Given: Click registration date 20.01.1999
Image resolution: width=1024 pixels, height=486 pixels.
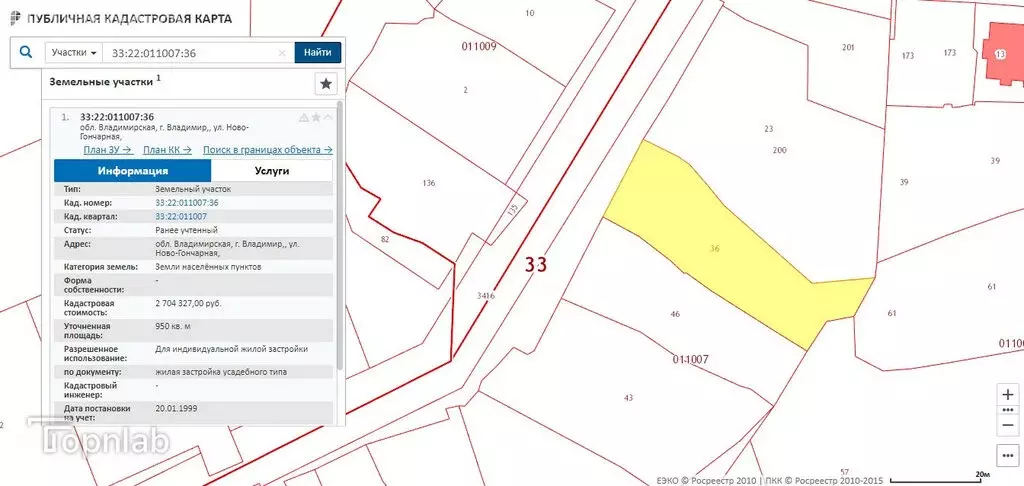Looking at the screenshot, I should tap(176, 408).
